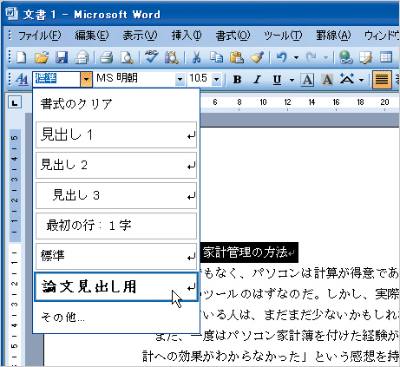Print the document using the printer icon
The image size is (400, 367).
point(107,58)
